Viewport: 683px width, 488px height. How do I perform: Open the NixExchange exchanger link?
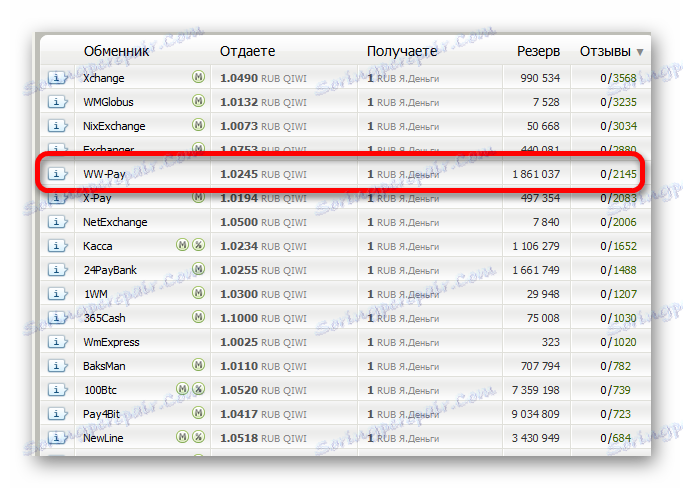click(x=114, y=126)
